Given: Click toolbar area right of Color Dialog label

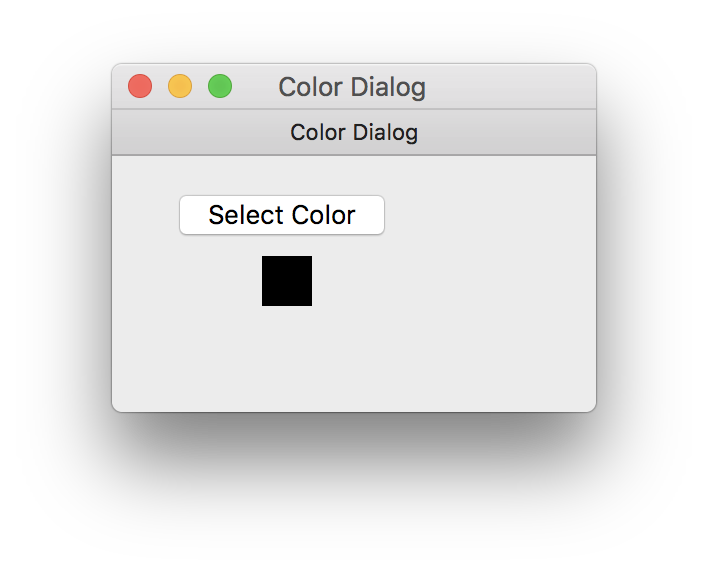Looking at the screenshot, I should pyautogui.click(x=510, y=132).
